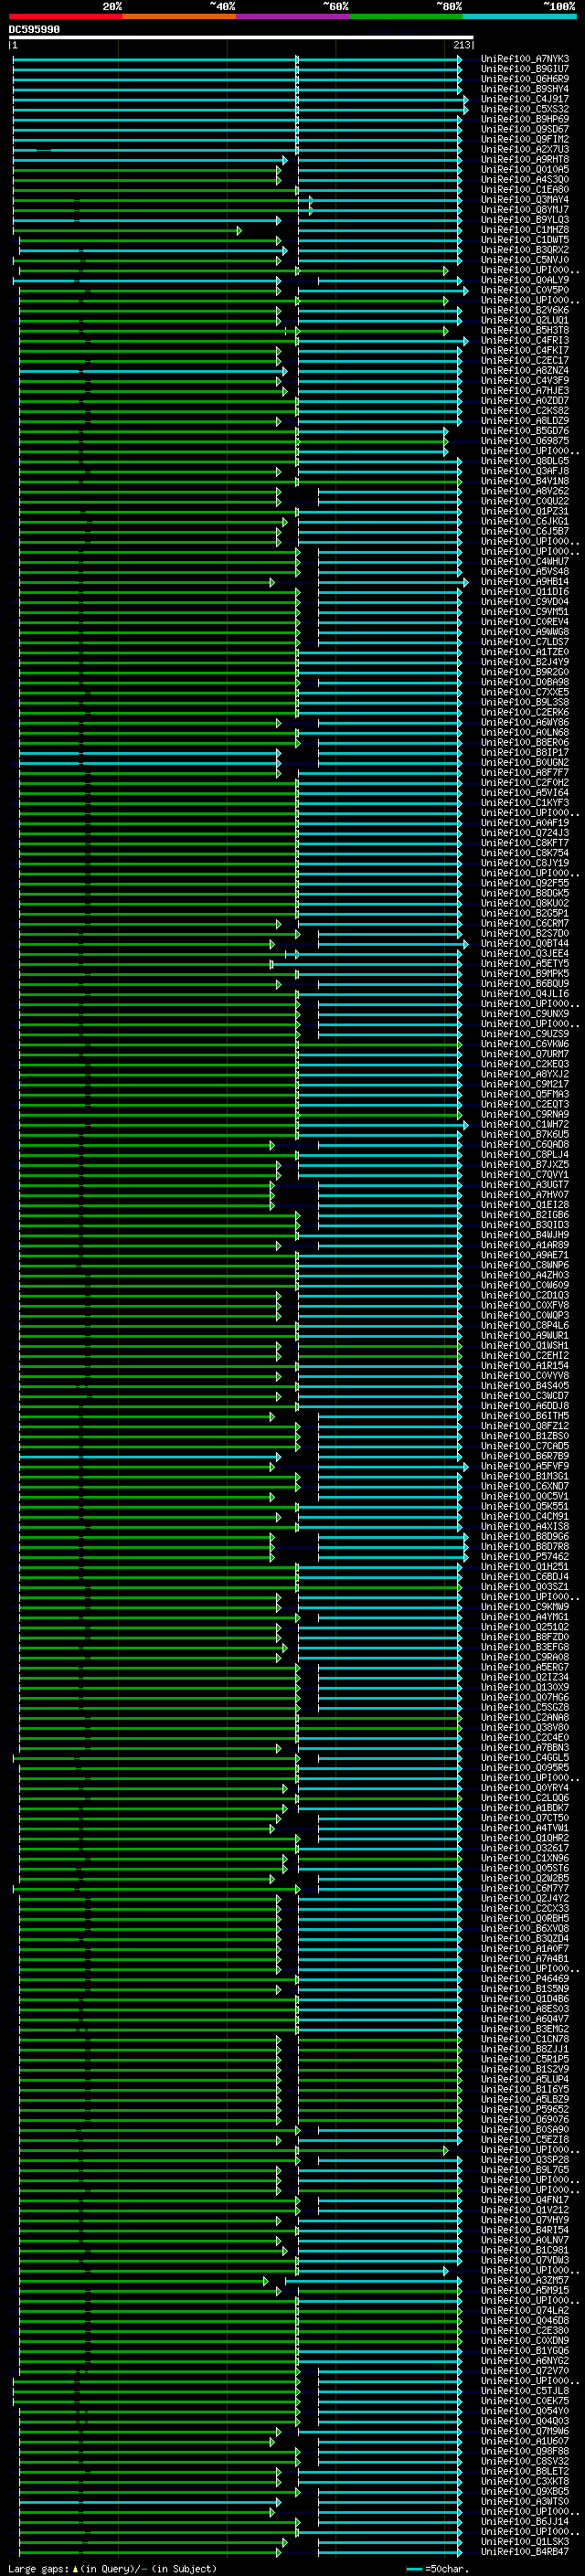This screenshot has height=2576, width=585.
Task: Select the UniRef100_Q1LSK3 label
Action: coord(525,2541)
